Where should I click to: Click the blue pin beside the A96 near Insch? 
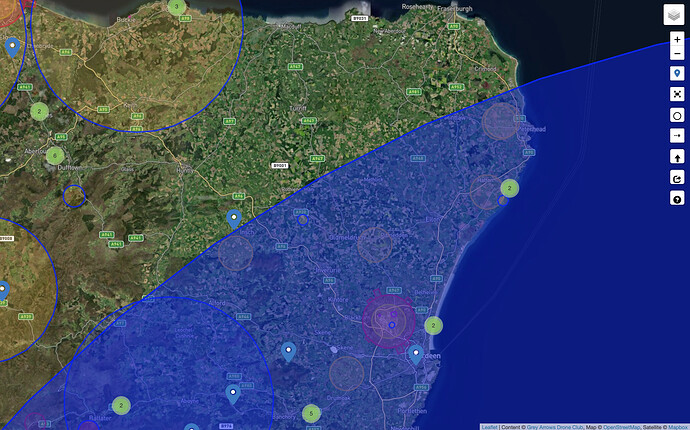tap(234, 219)
